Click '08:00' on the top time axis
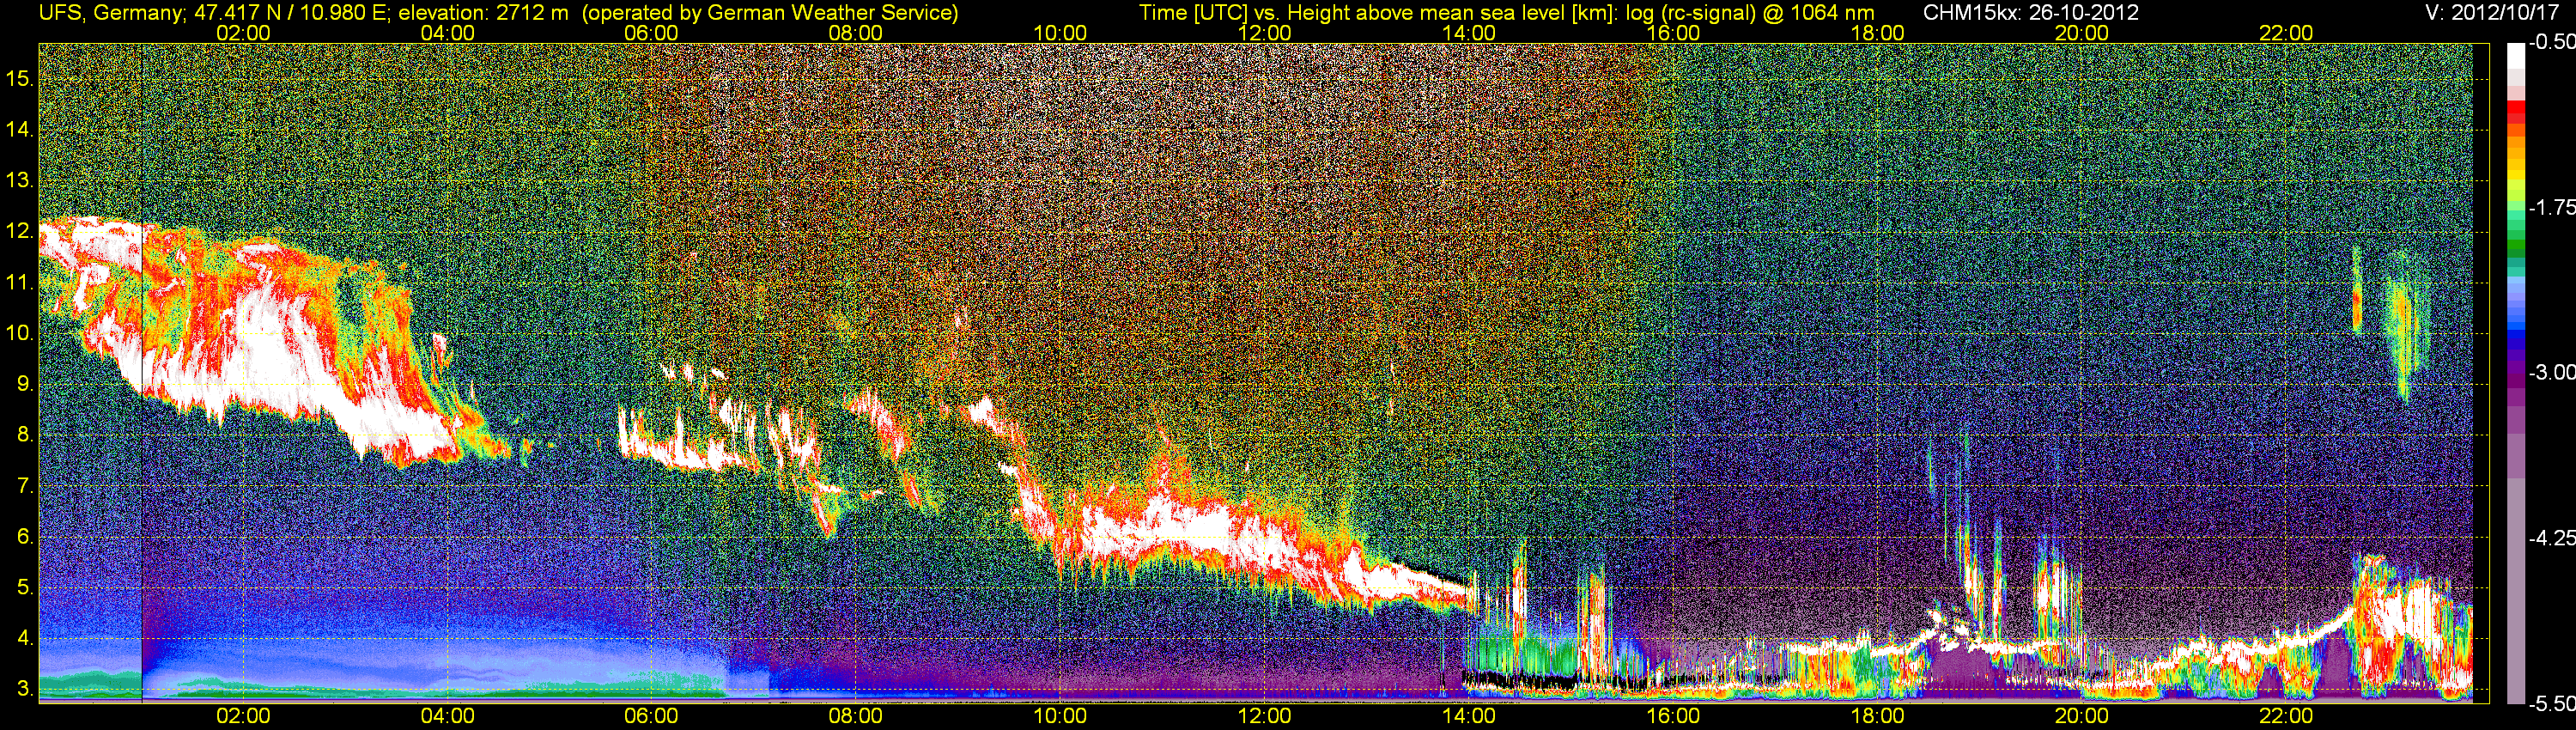The image size is (2576, 730). tap(856, 33)
